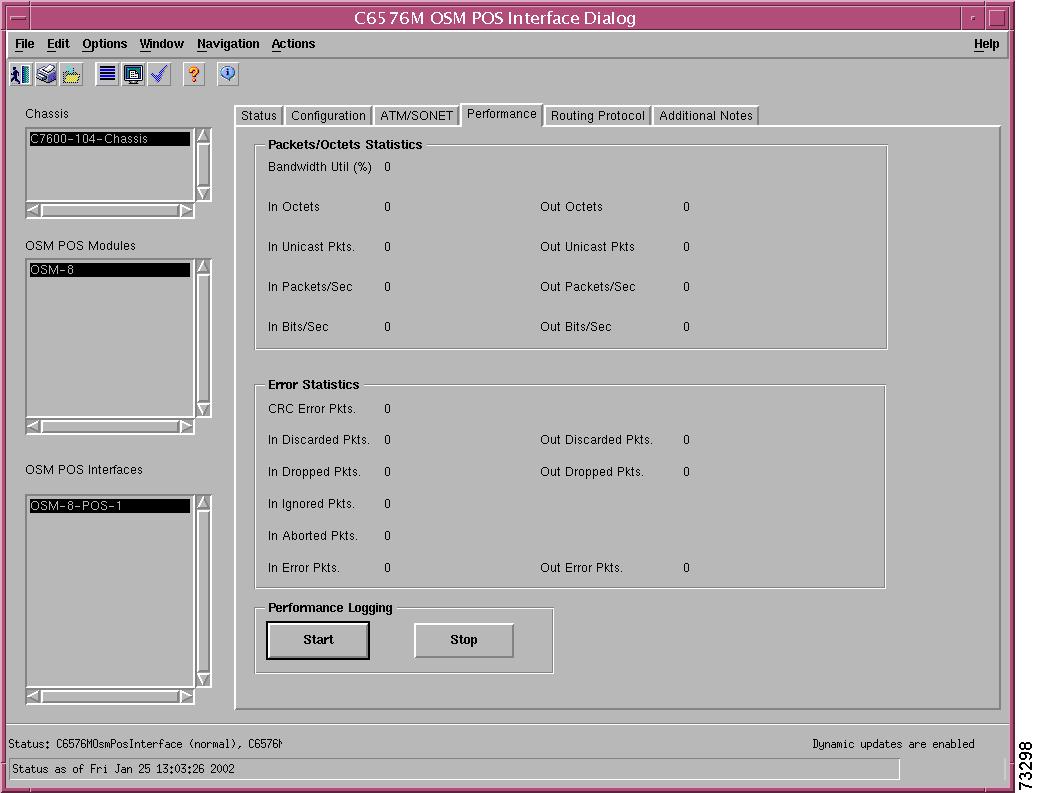Click the In Octets label
This screenshot has width=1037, height=793.
(294, 207)
